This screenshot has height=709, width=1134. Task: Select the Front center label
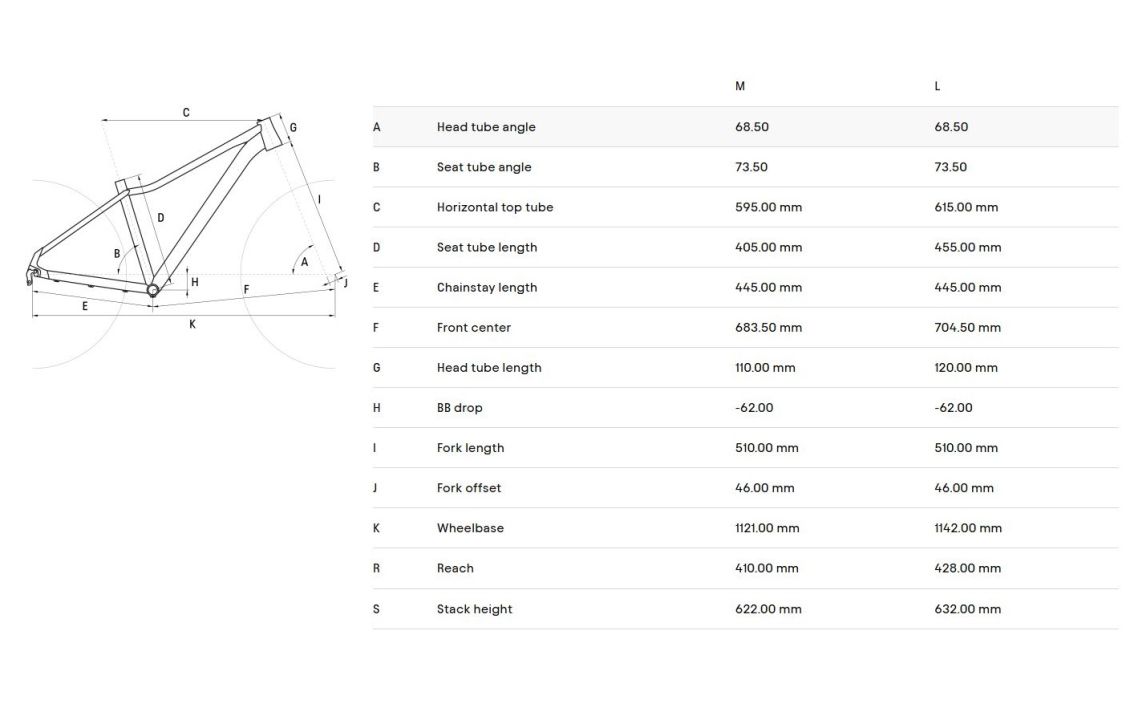(474, 327)
